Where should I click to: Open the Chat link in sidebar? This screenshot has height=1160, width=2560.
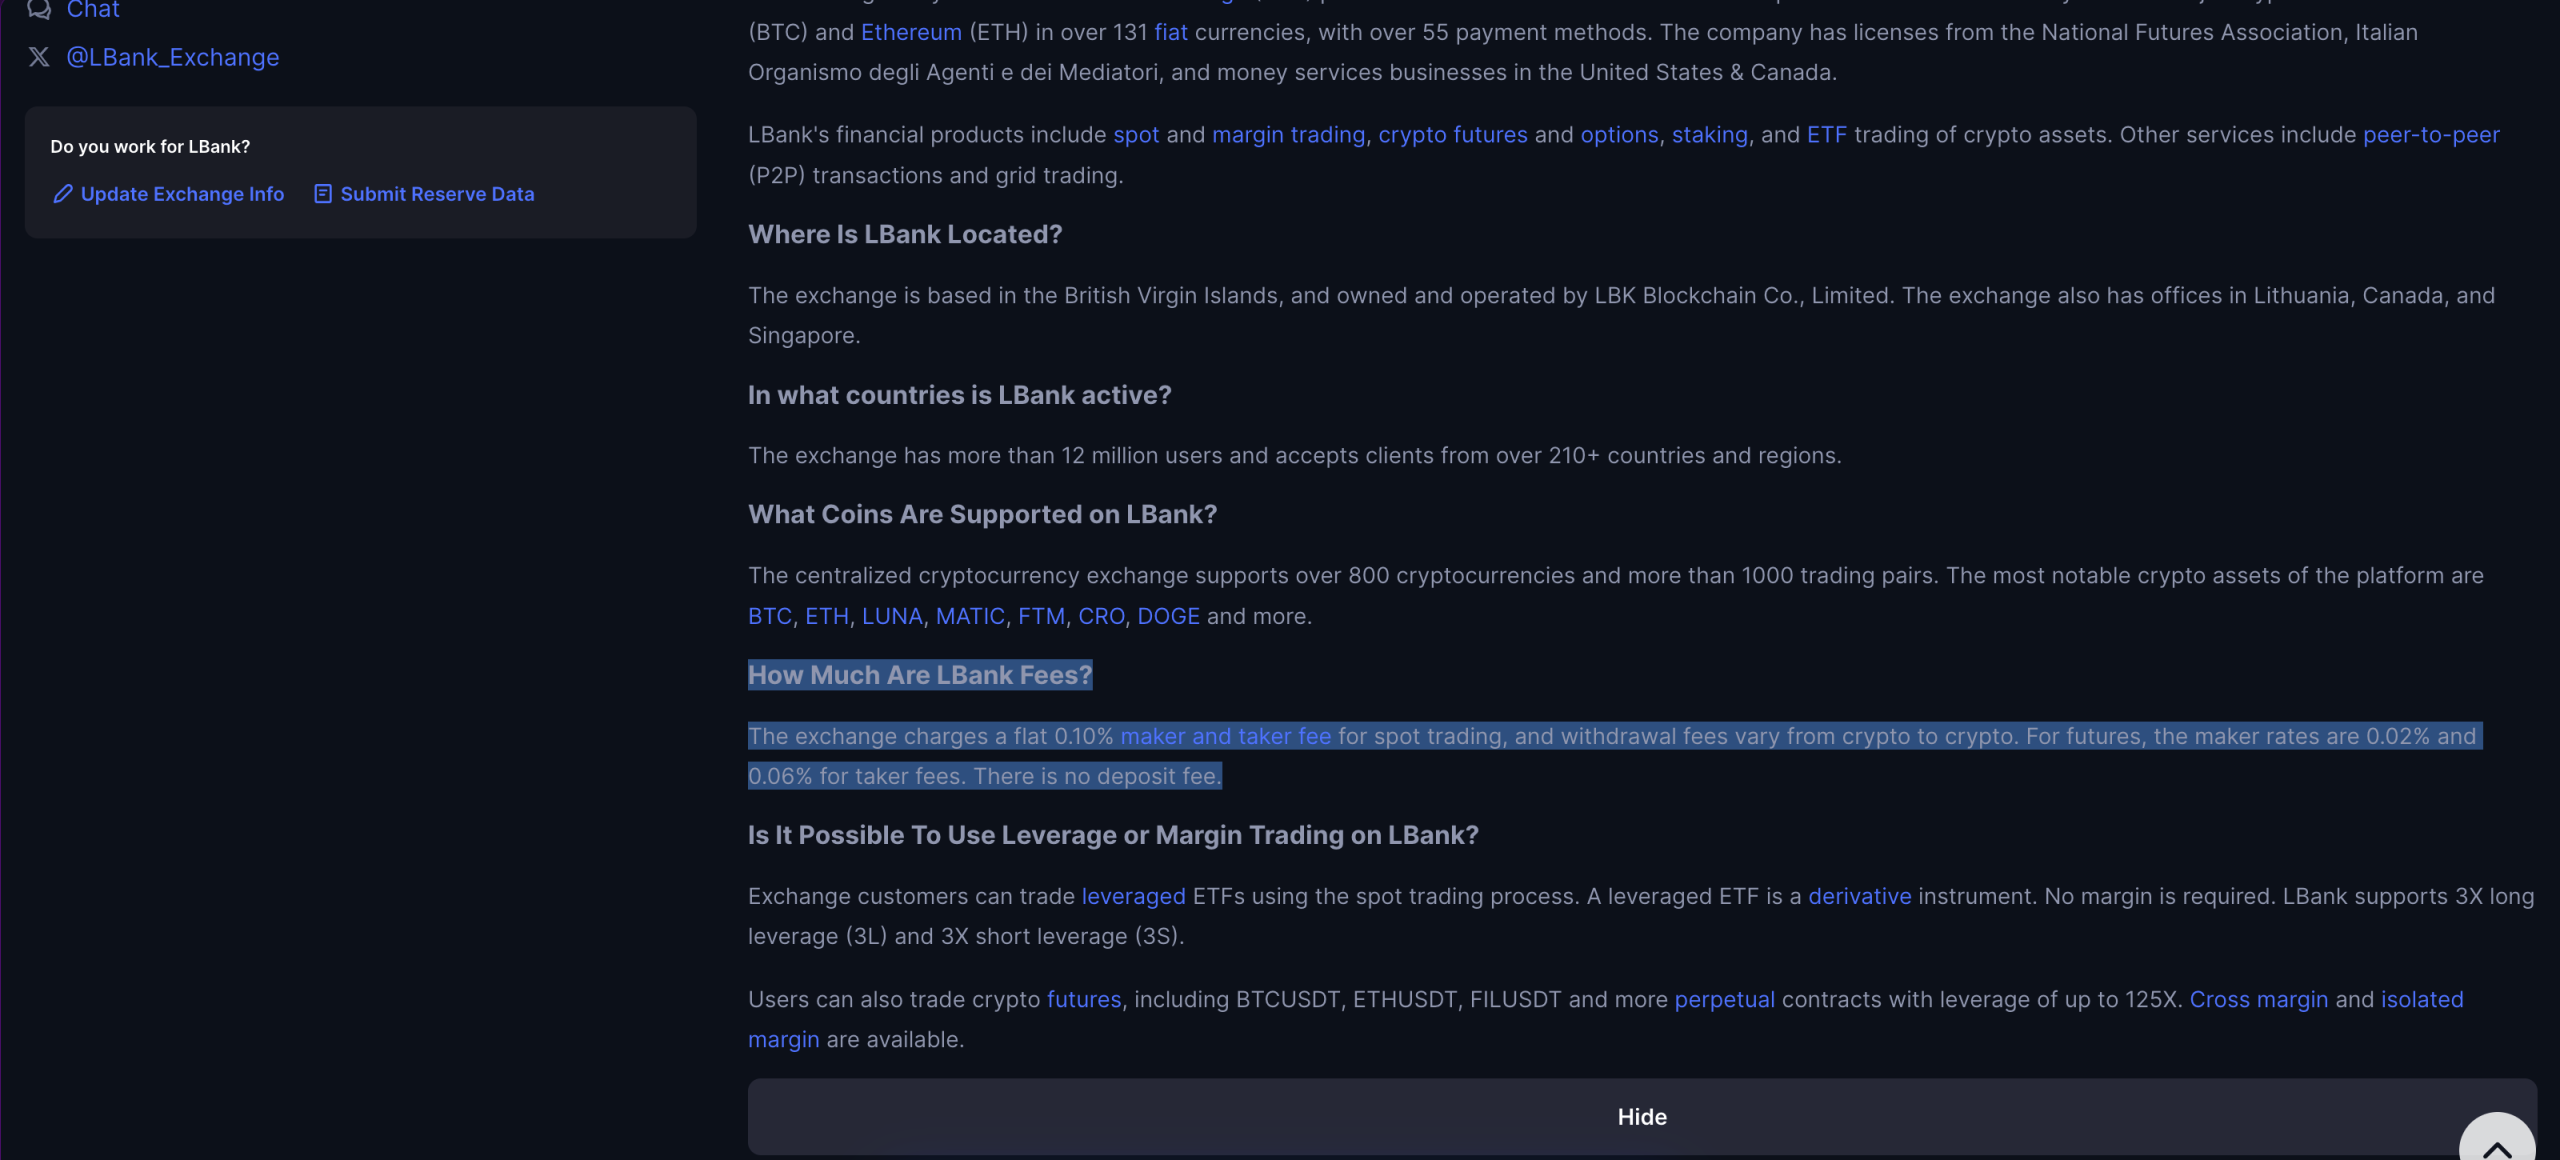(x=93, y=9)
